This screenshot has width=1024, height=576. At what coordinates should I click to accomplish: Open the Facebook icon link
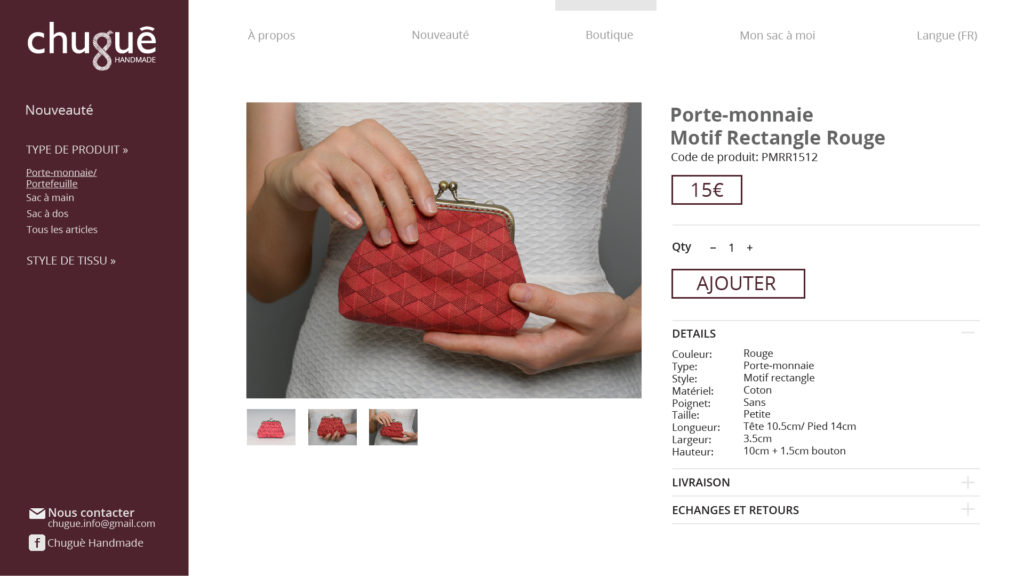37,543
